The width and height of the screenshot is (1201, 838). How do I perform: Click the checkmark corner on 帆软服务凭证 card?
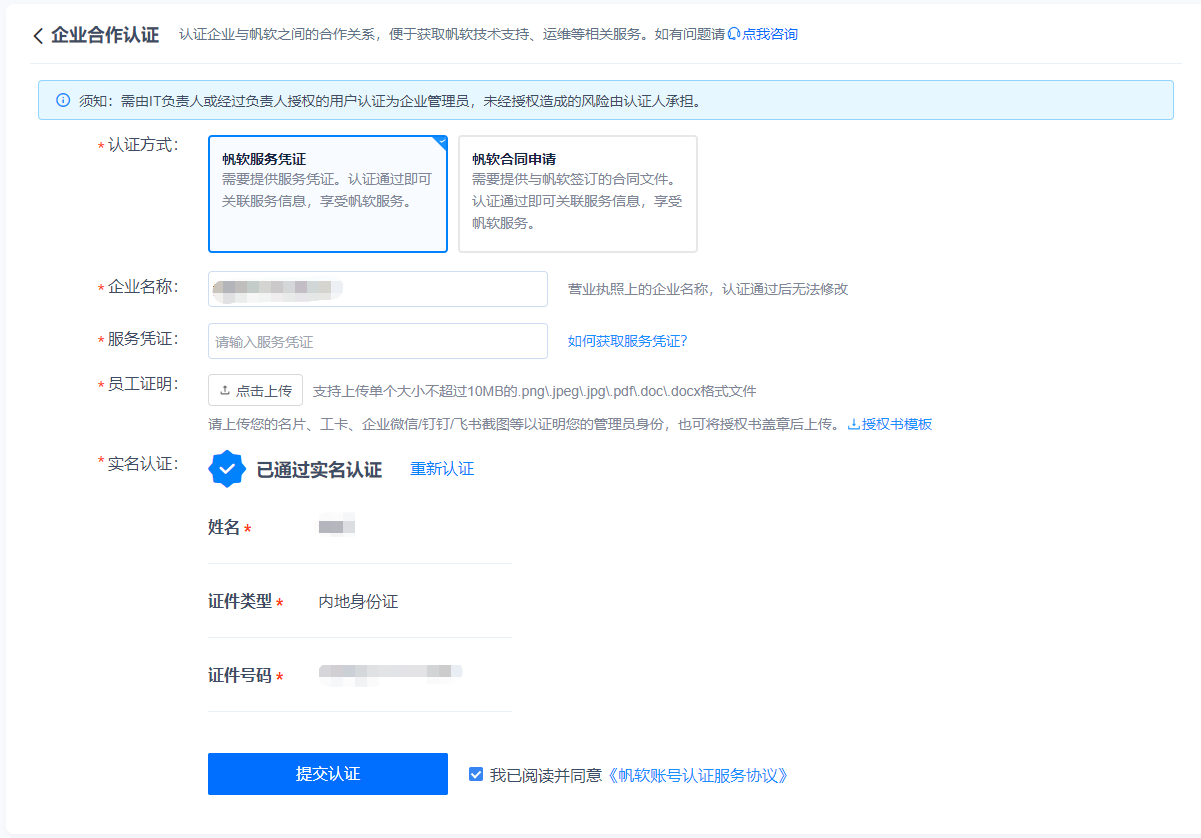click(440, 142)
